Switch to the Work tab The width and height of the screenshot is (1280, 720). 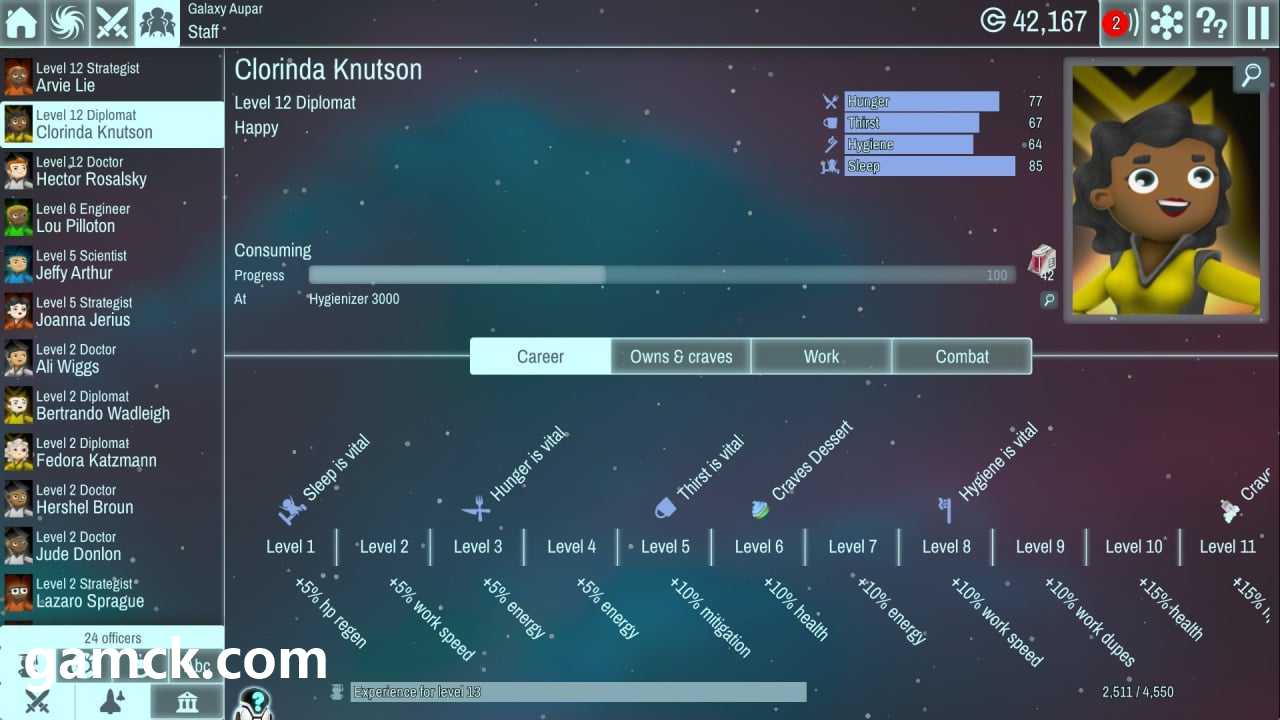tap(821, 356)
